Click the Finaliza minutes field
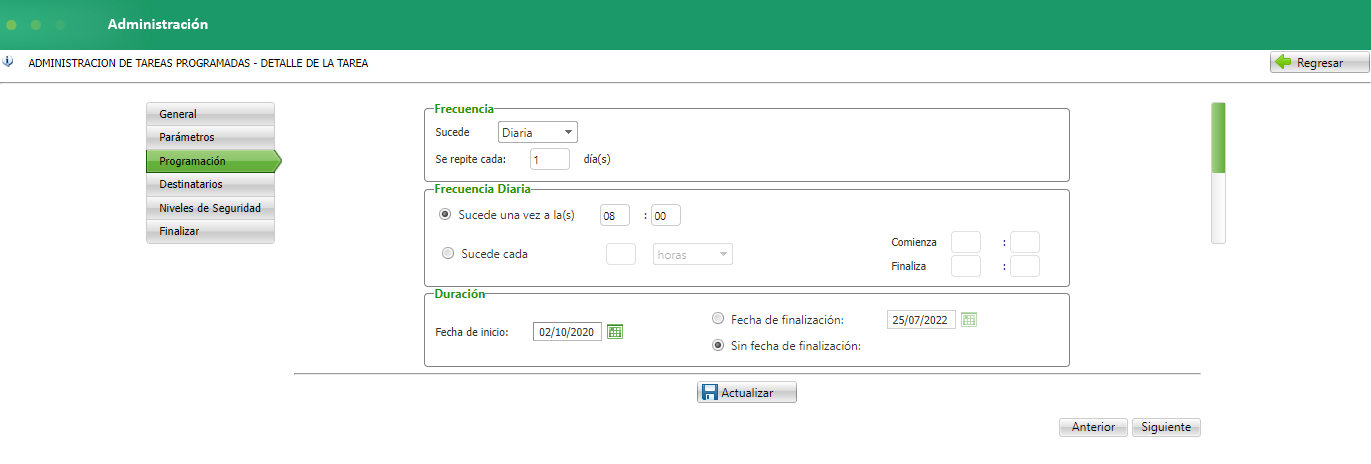This screenshot has width=1371, height=464. (x=1025, y=266)
